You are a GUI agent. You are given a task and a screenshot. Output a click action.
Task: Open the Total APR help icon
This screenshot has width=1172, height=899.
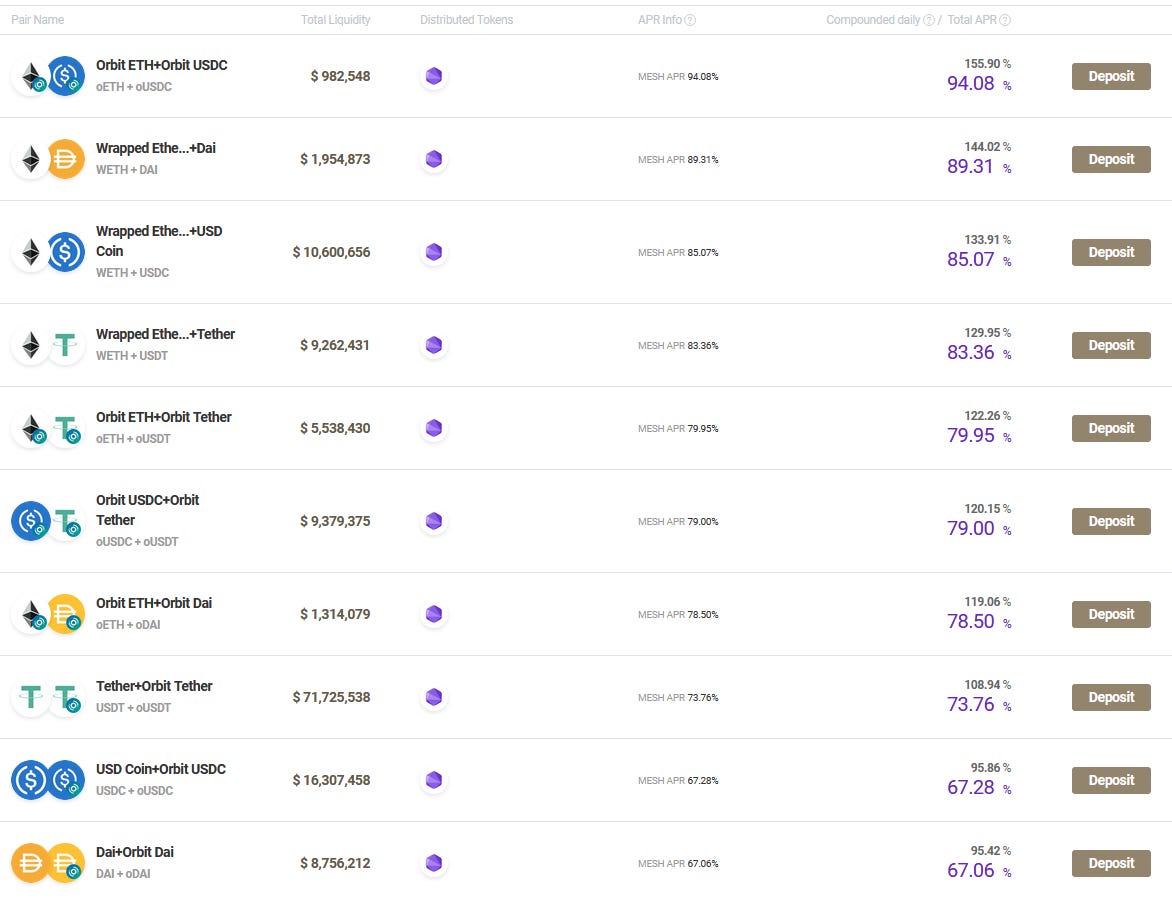1005,20
